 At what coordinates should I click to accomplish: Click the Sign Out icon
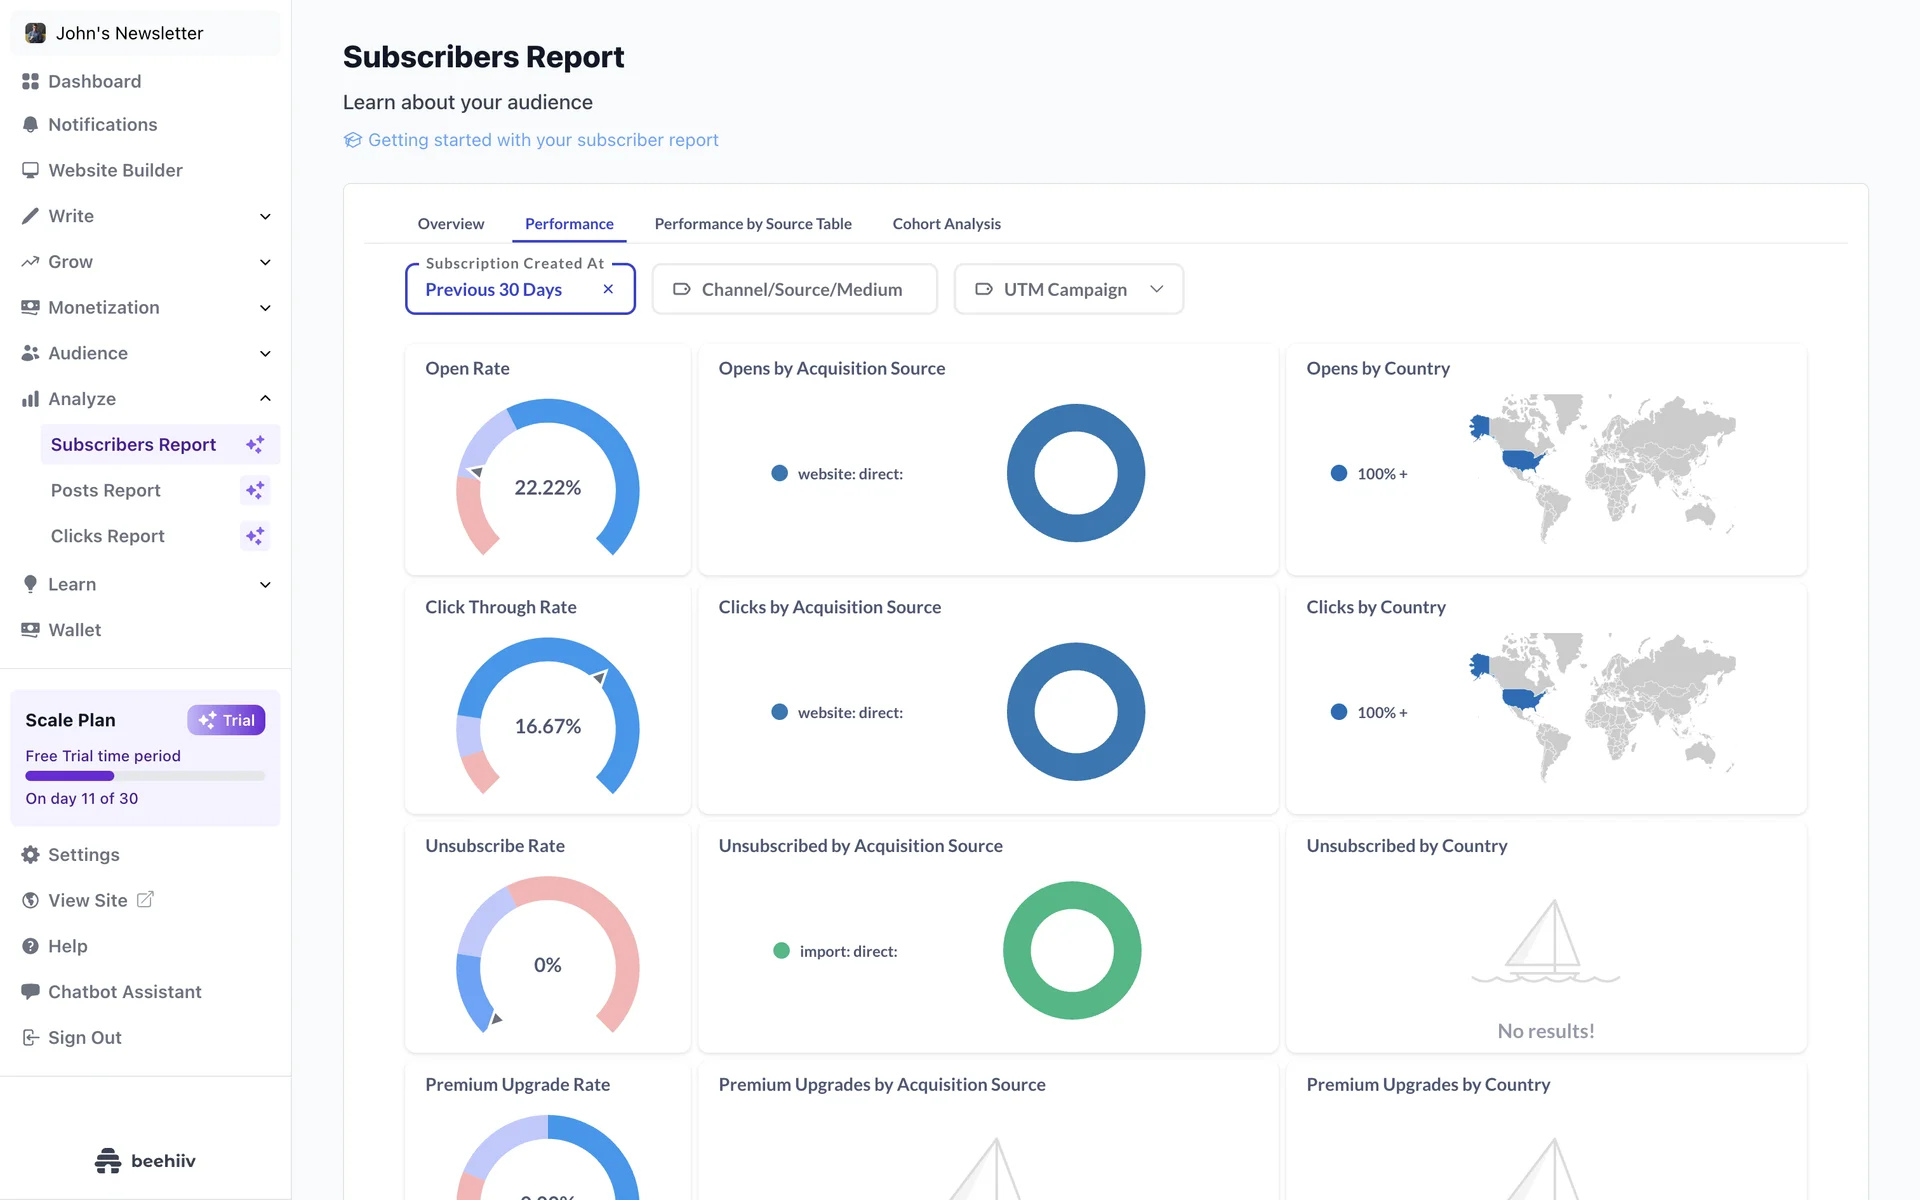click(30, 1038)
